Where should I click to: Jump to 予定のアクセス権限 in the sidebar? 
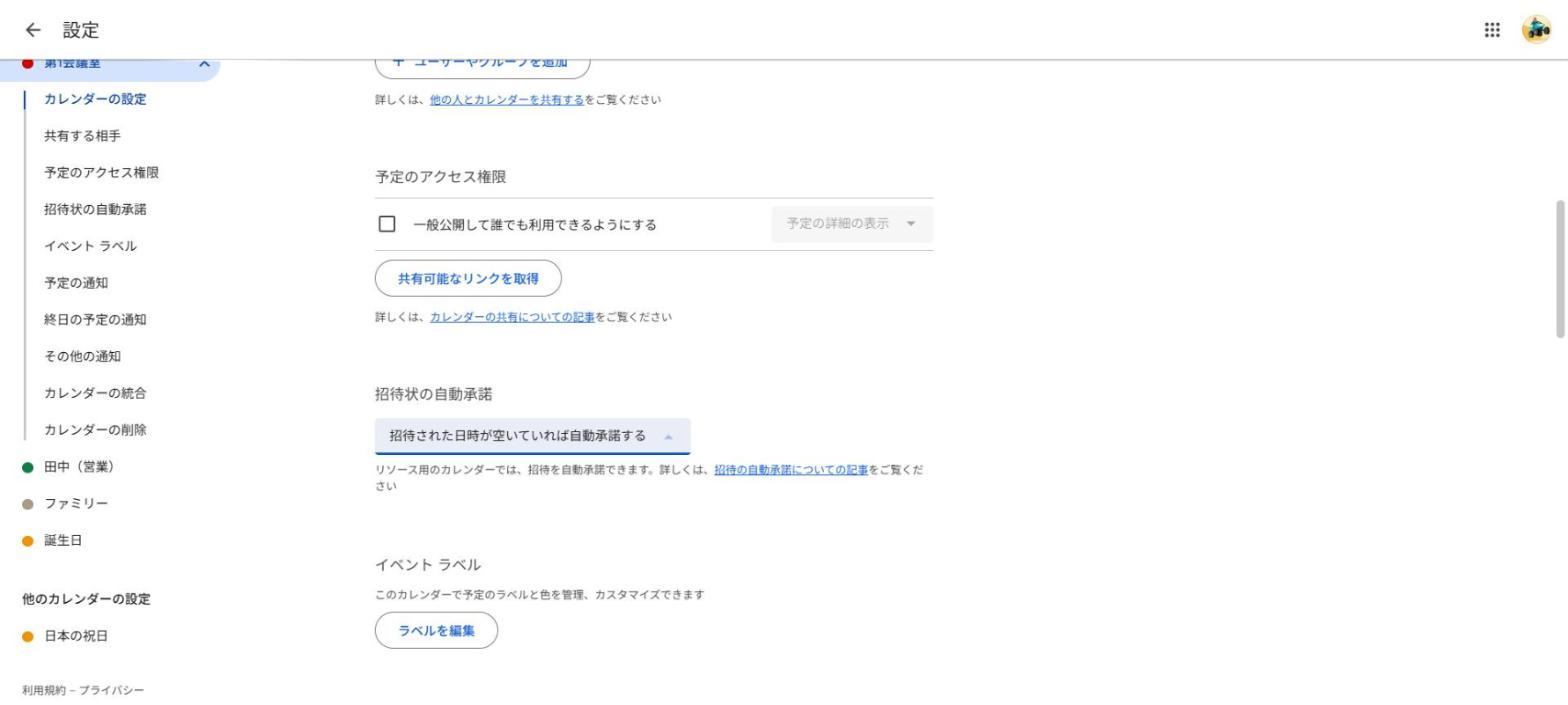click(101, 173)
